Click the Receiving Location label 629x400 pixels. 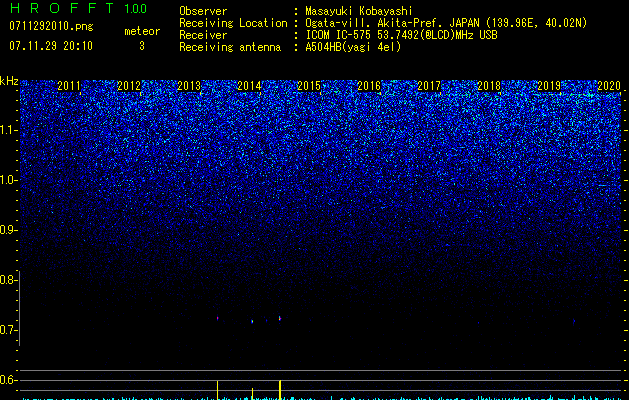pos(233,23)
